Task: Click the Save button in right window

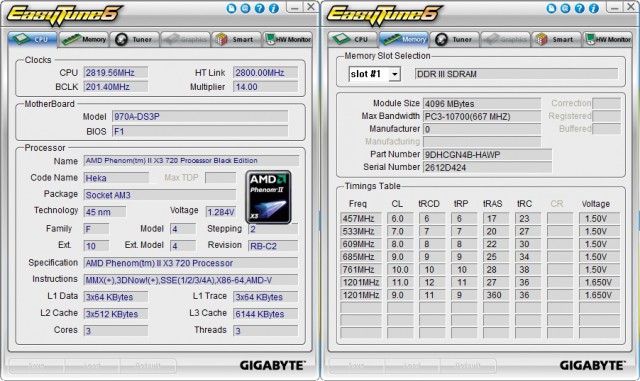Action: click(x=357, y=365)
